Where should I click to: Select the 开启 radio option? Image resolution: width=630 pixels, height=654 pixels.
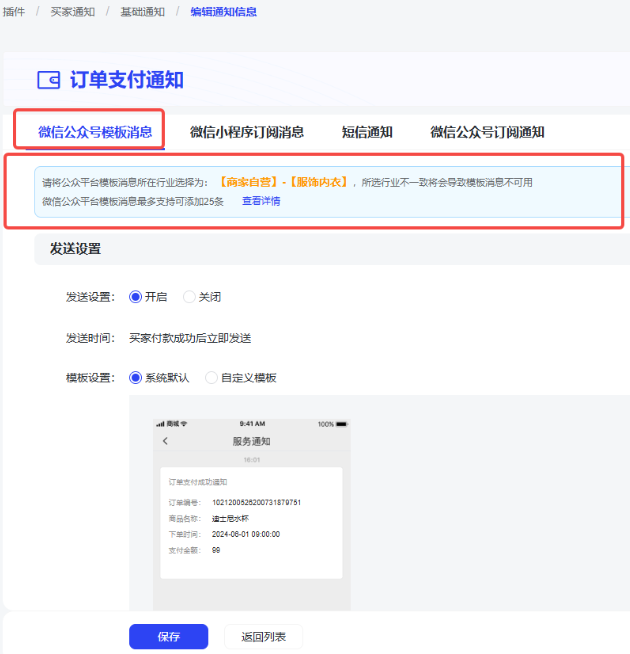137,297
